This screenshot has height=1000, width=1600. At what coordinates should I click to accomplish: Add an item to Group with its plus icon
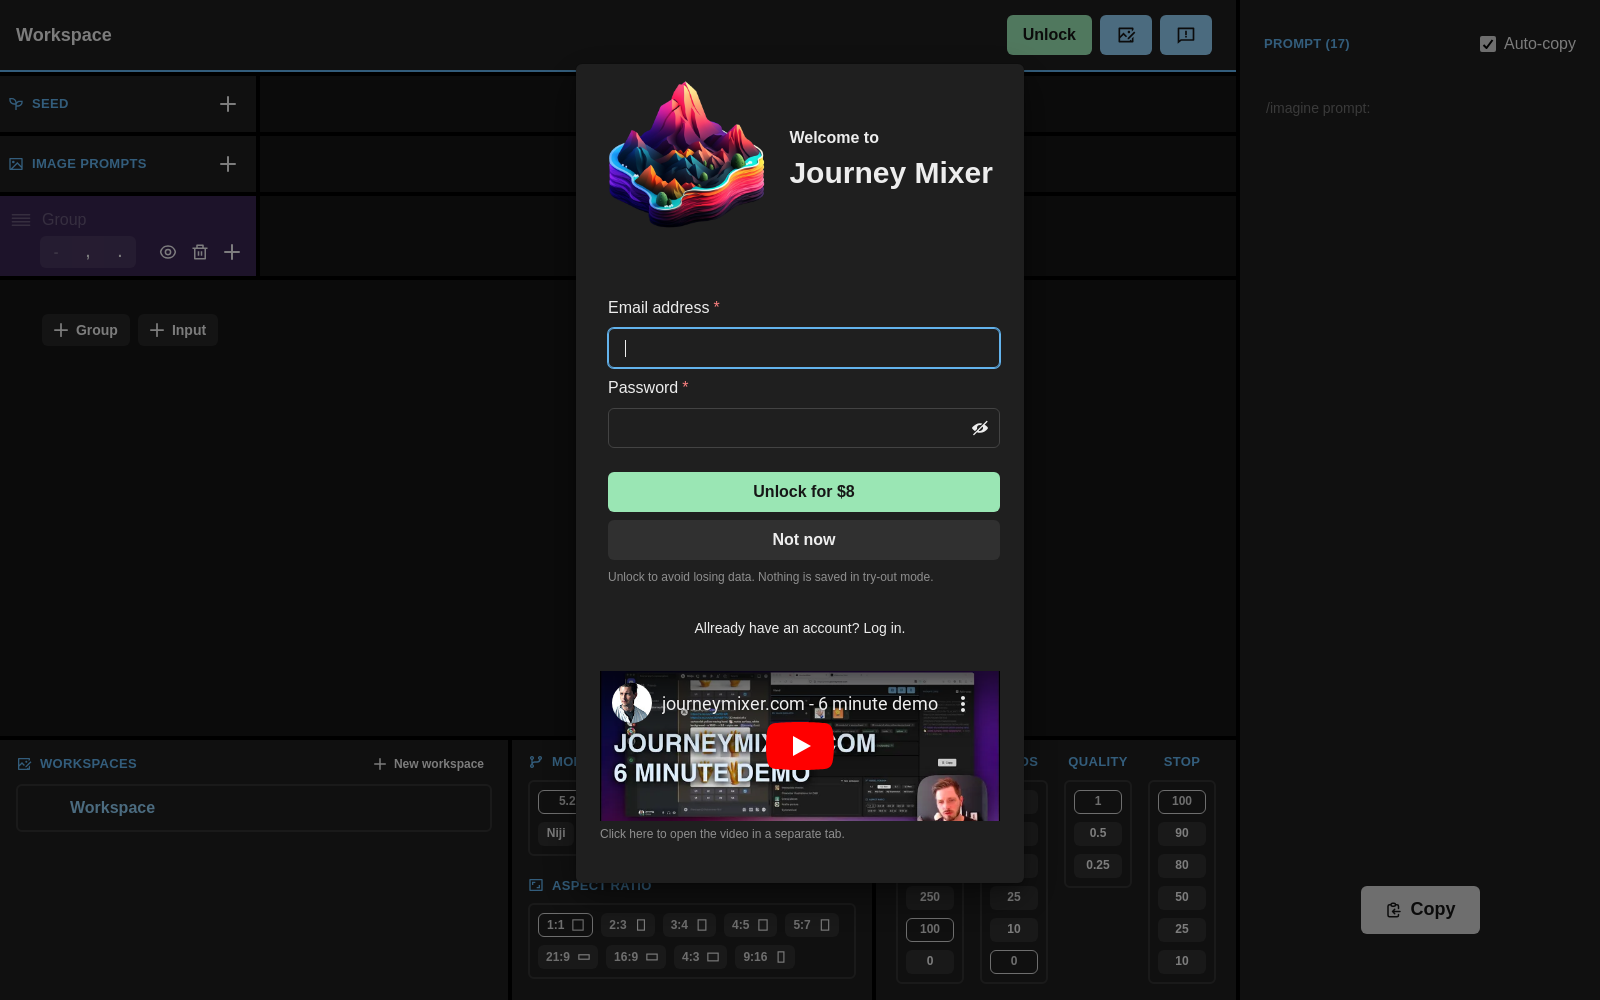pos(232,252)
